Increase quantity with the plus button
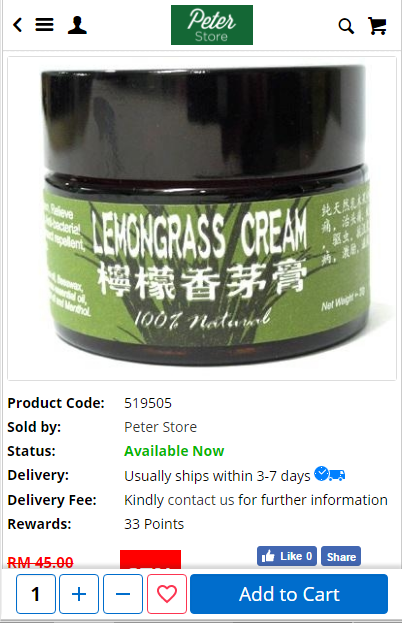Image resolution: width=402 pixels, height=623 pixels. [79, 594]
